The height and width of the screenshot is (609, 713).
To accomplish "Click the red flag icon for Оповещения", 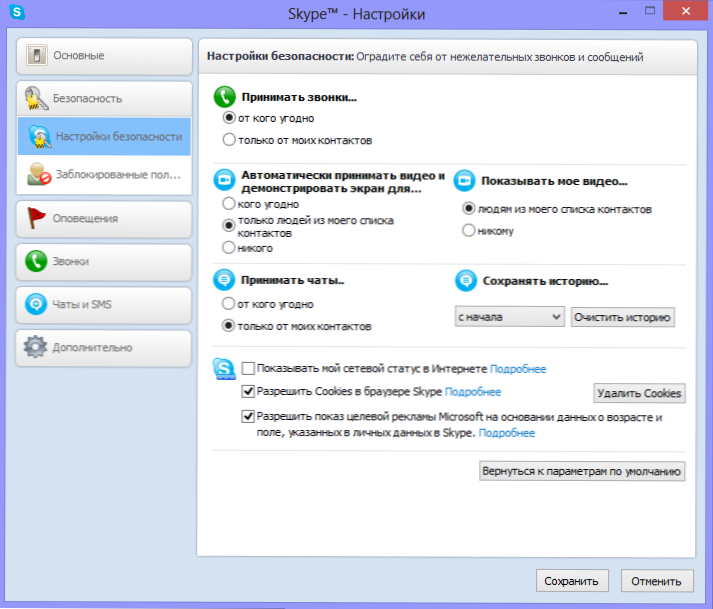I will click(x=36, y=218).
